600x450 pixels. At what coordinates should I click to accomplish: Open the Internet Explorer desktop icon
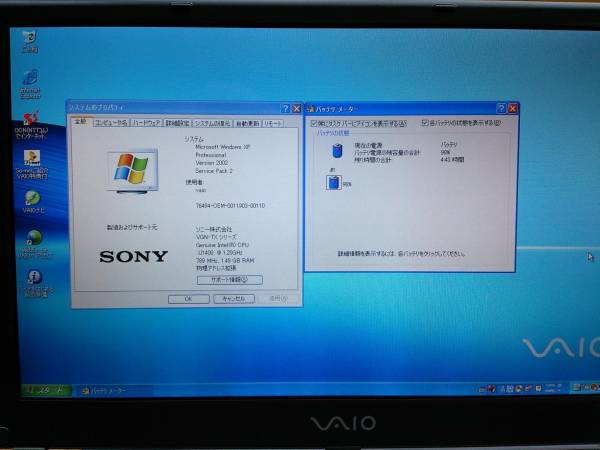click(x=30, y=79)
